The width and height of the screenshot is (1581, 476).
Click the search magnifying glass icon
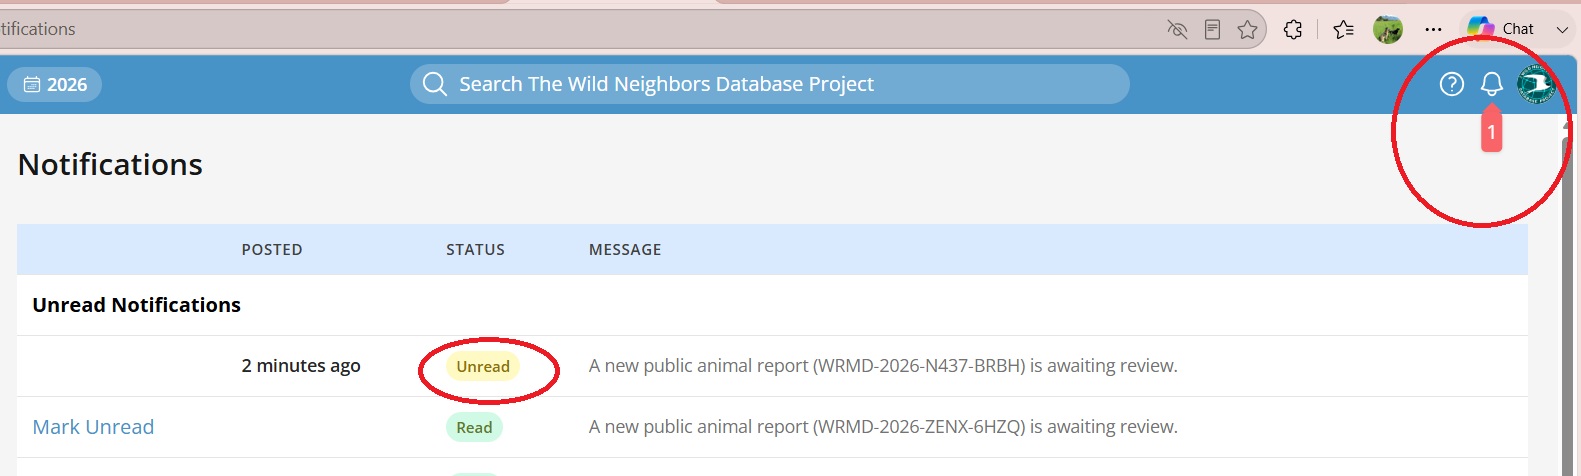(434, 84)
